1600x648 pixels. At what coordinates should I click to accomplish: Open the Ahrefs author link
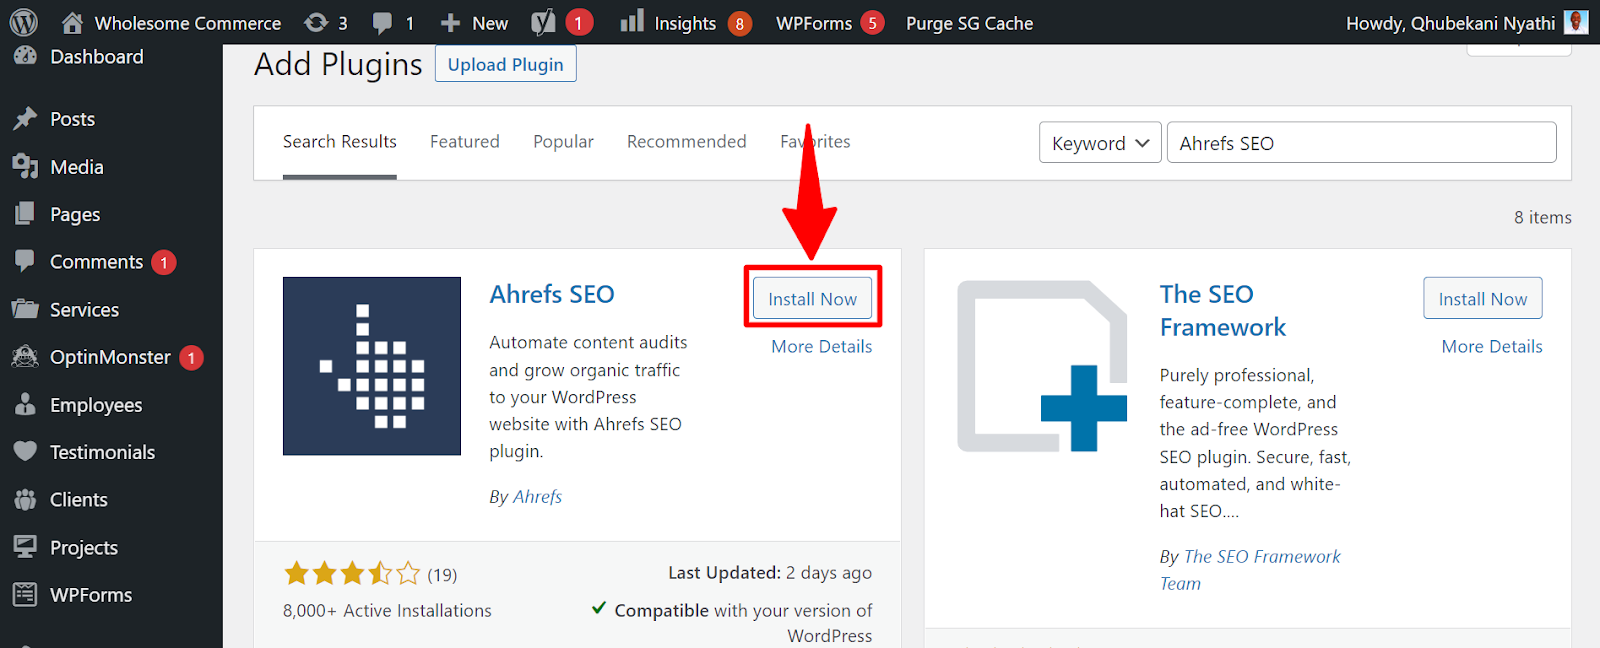tap(538, 496)
